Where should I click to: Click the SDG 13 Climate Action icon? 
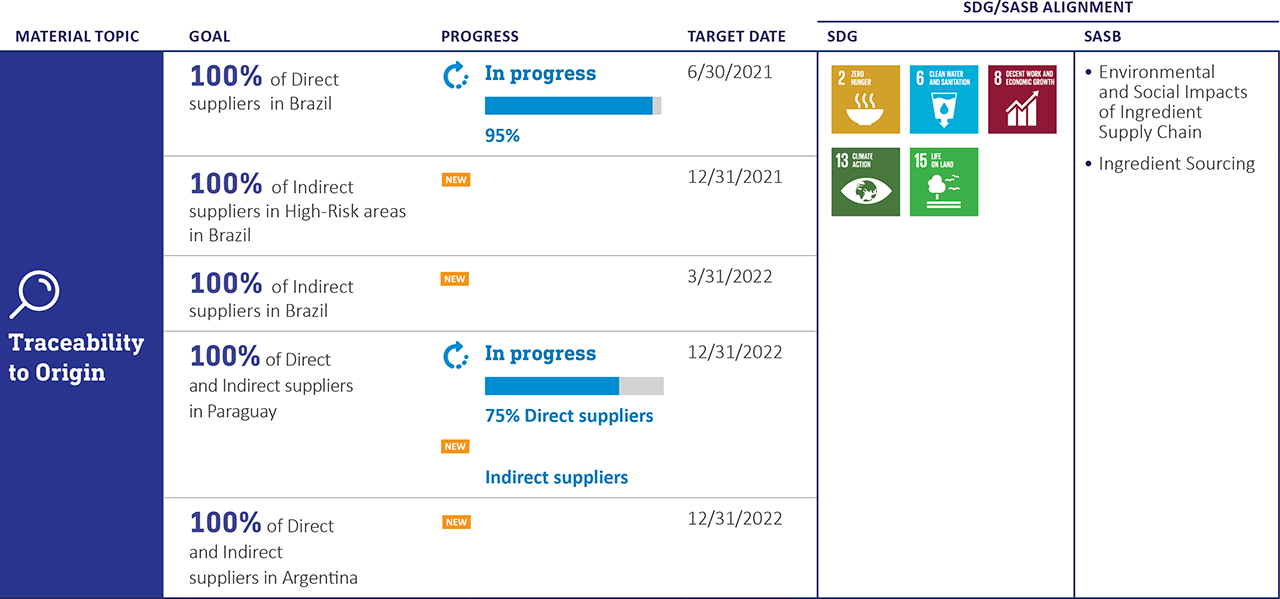pyautogui.click(x=865, y=182)
